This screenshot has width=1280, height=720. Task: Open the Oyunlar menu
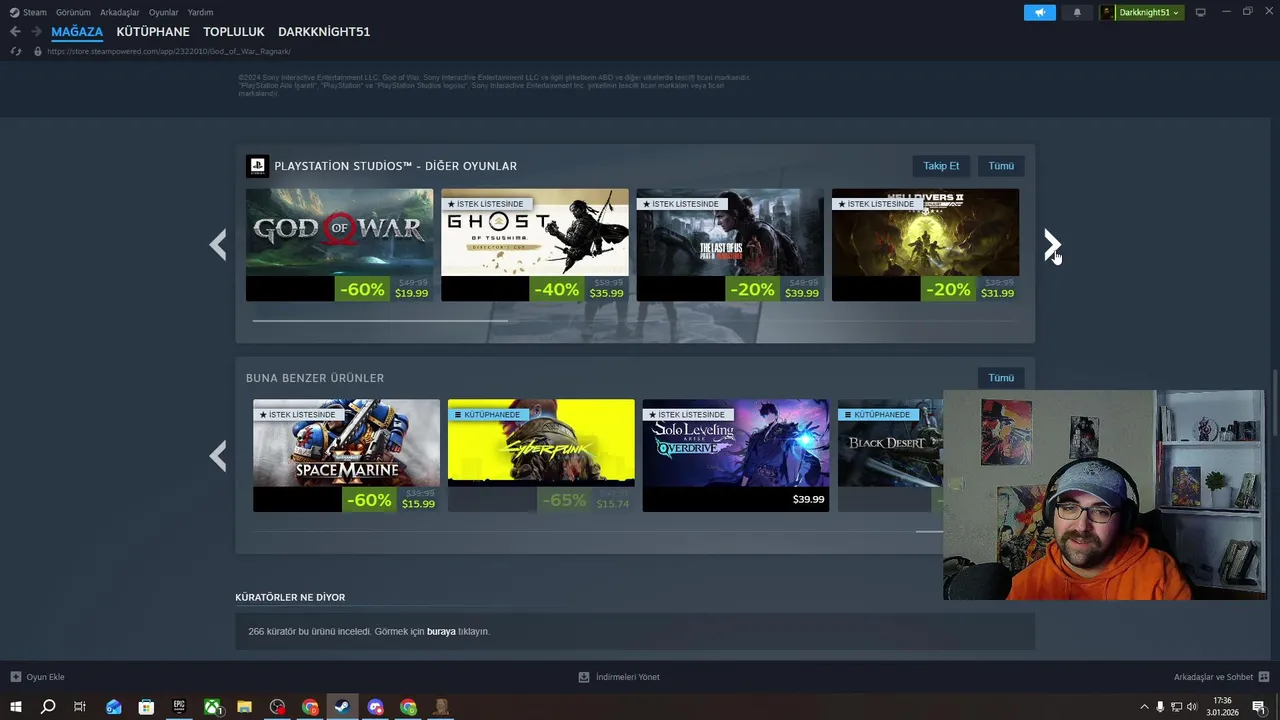pyautogui.click(x=163, y=12)
